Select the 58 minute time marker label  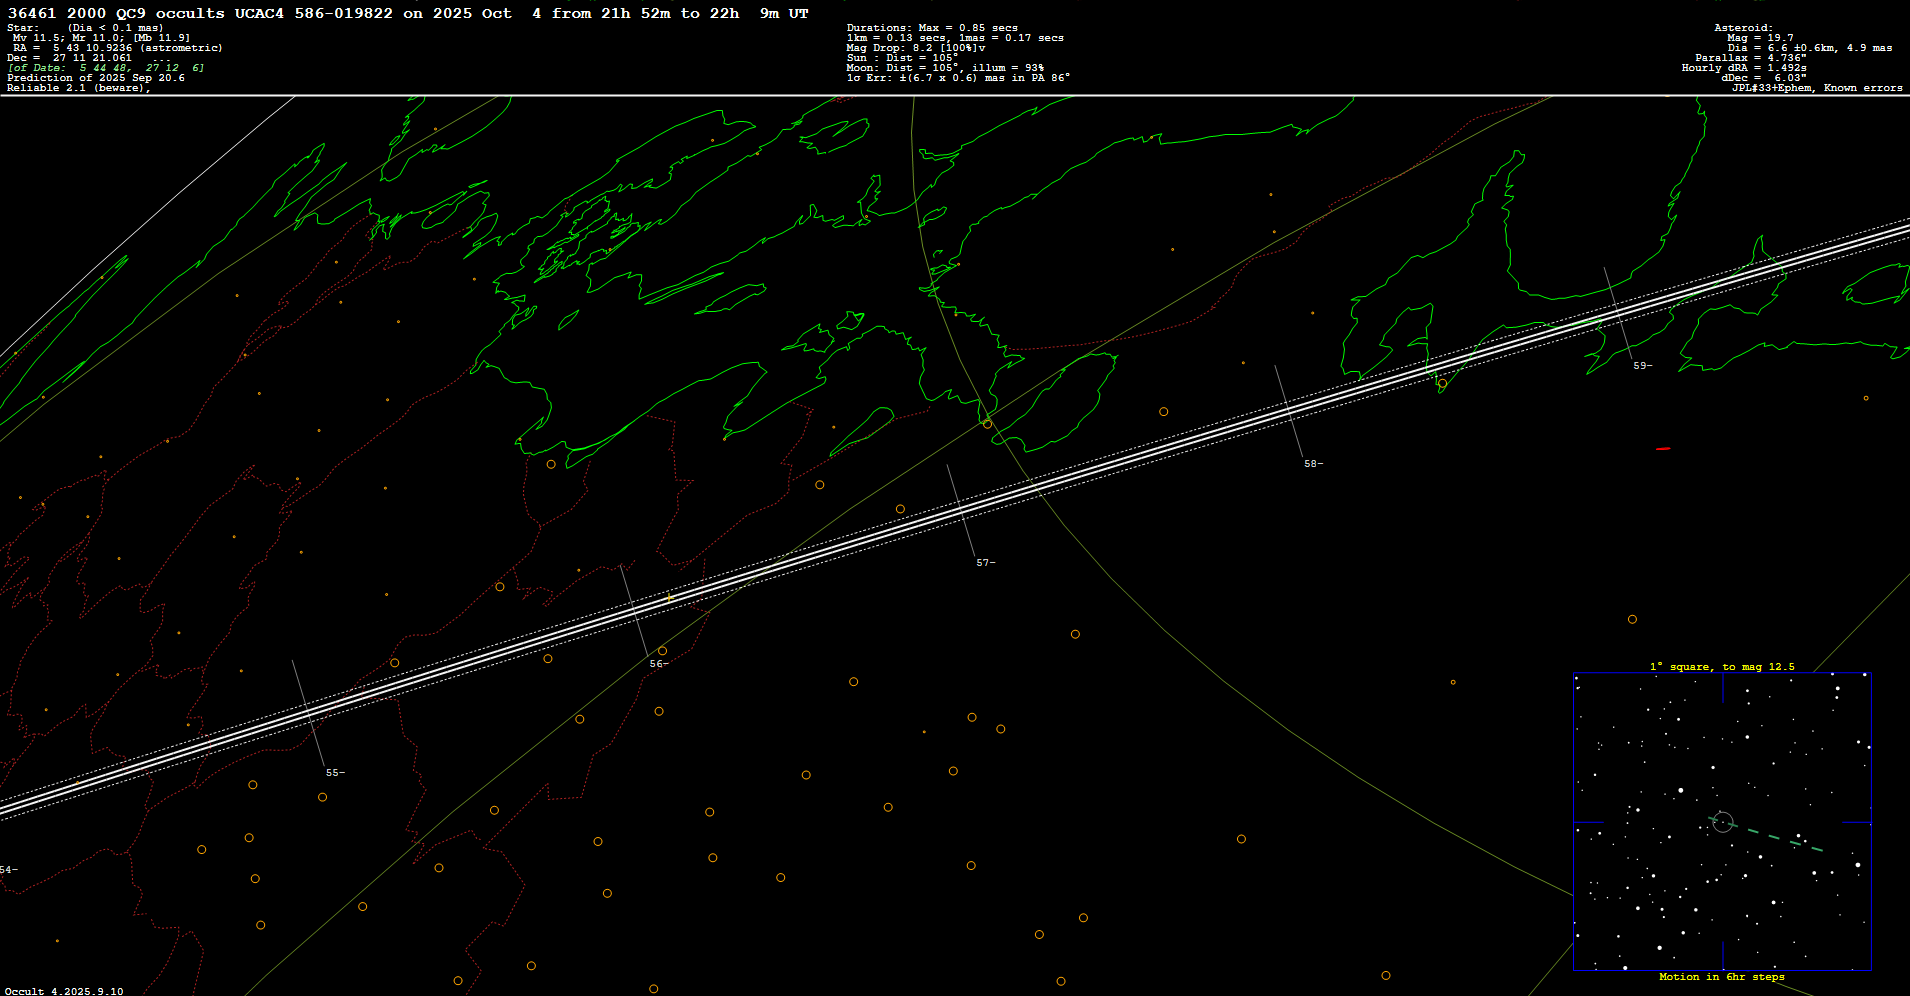pyautogui.click(x=1312, y=464)
